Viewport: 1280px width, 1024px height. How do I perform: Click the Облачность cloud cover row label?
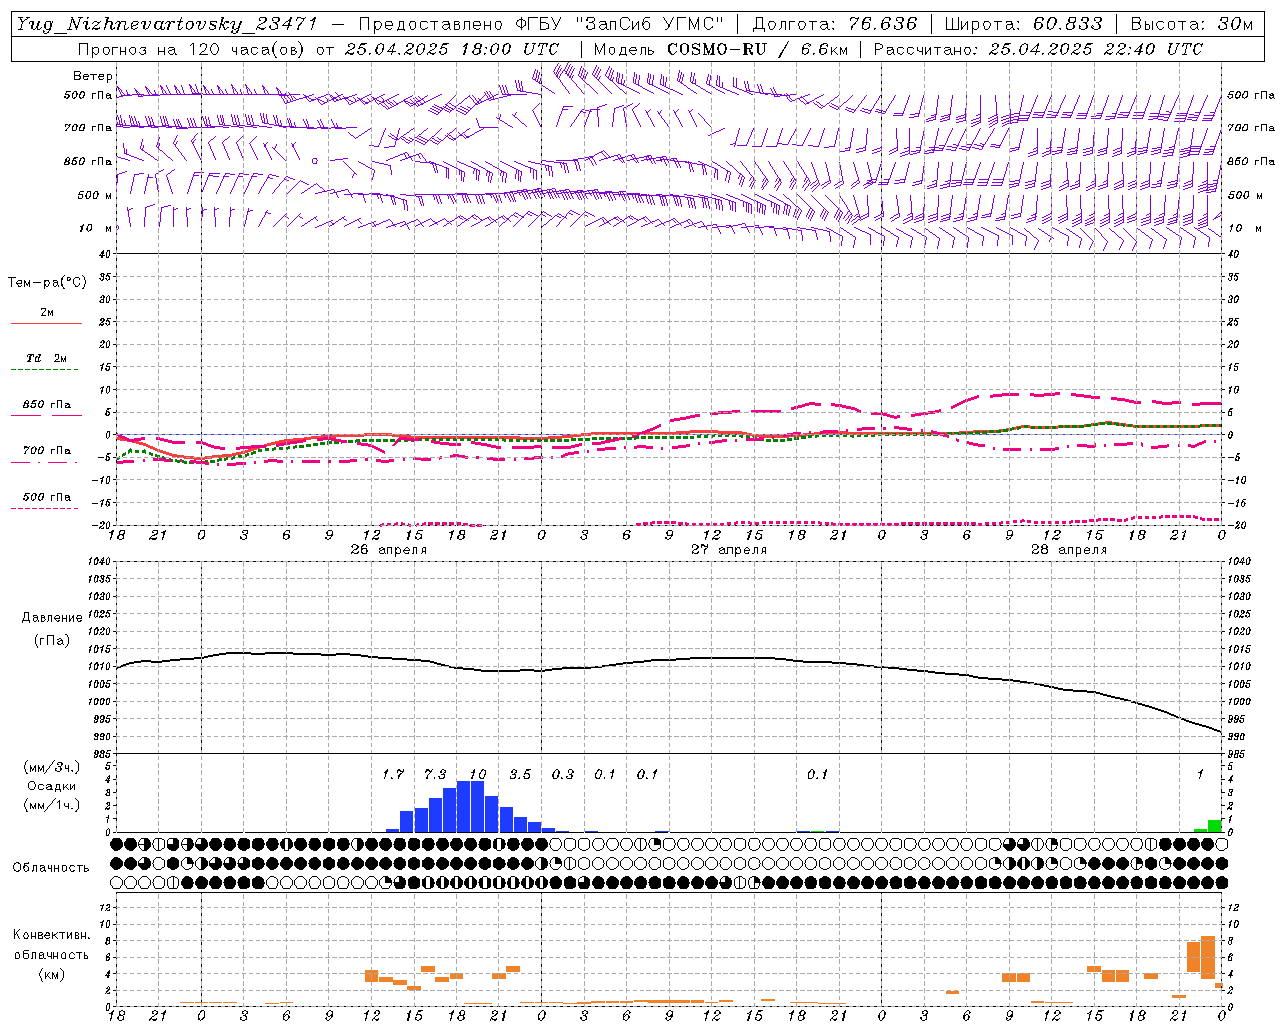51,867
